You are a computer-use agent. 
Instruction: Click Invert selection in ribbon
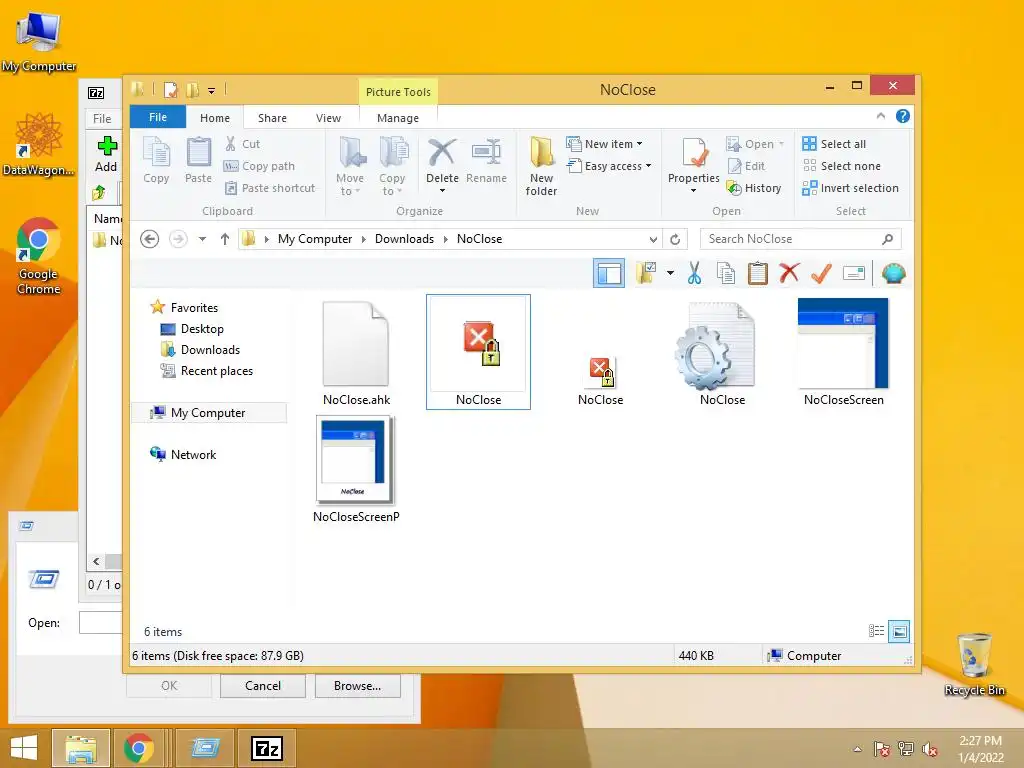[x=850, y=188]
